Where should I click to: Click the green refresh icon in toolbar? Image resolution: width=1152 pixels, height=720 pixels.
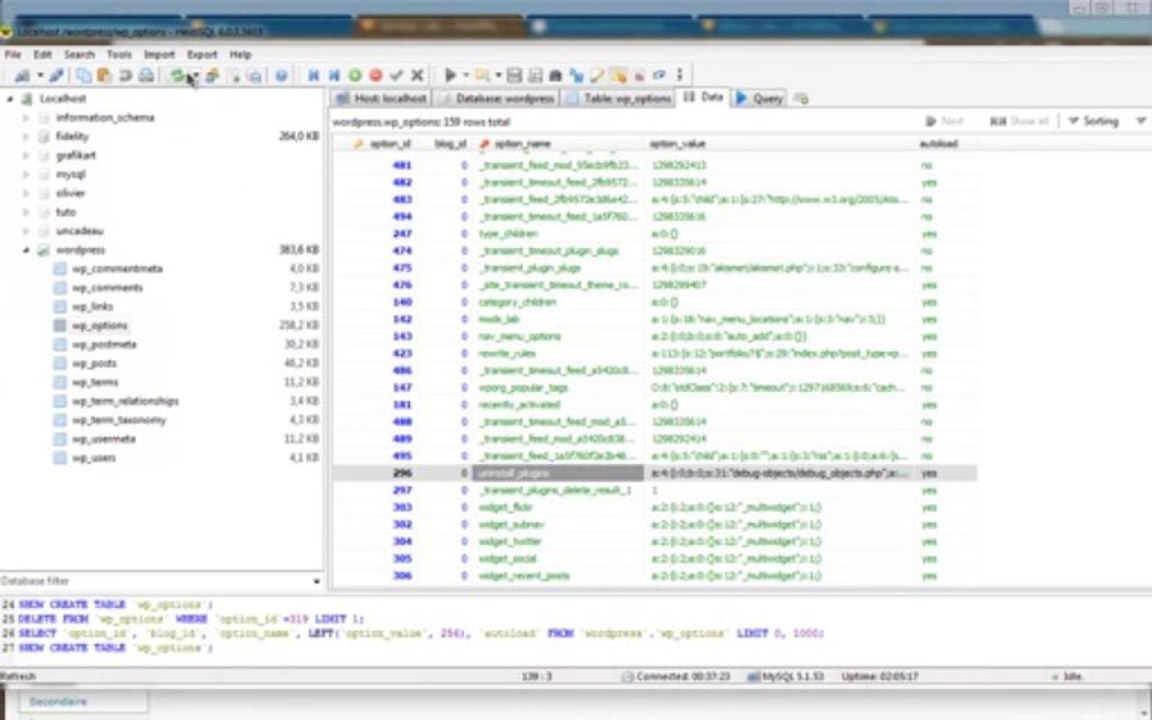click(x=177, y=75)
